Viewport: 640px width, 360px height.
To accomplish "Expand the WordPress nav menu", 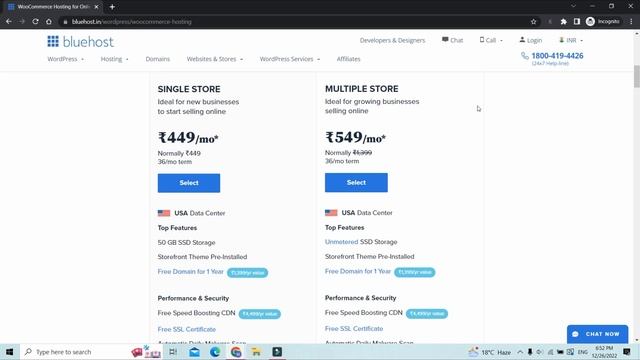I will 66,59.
